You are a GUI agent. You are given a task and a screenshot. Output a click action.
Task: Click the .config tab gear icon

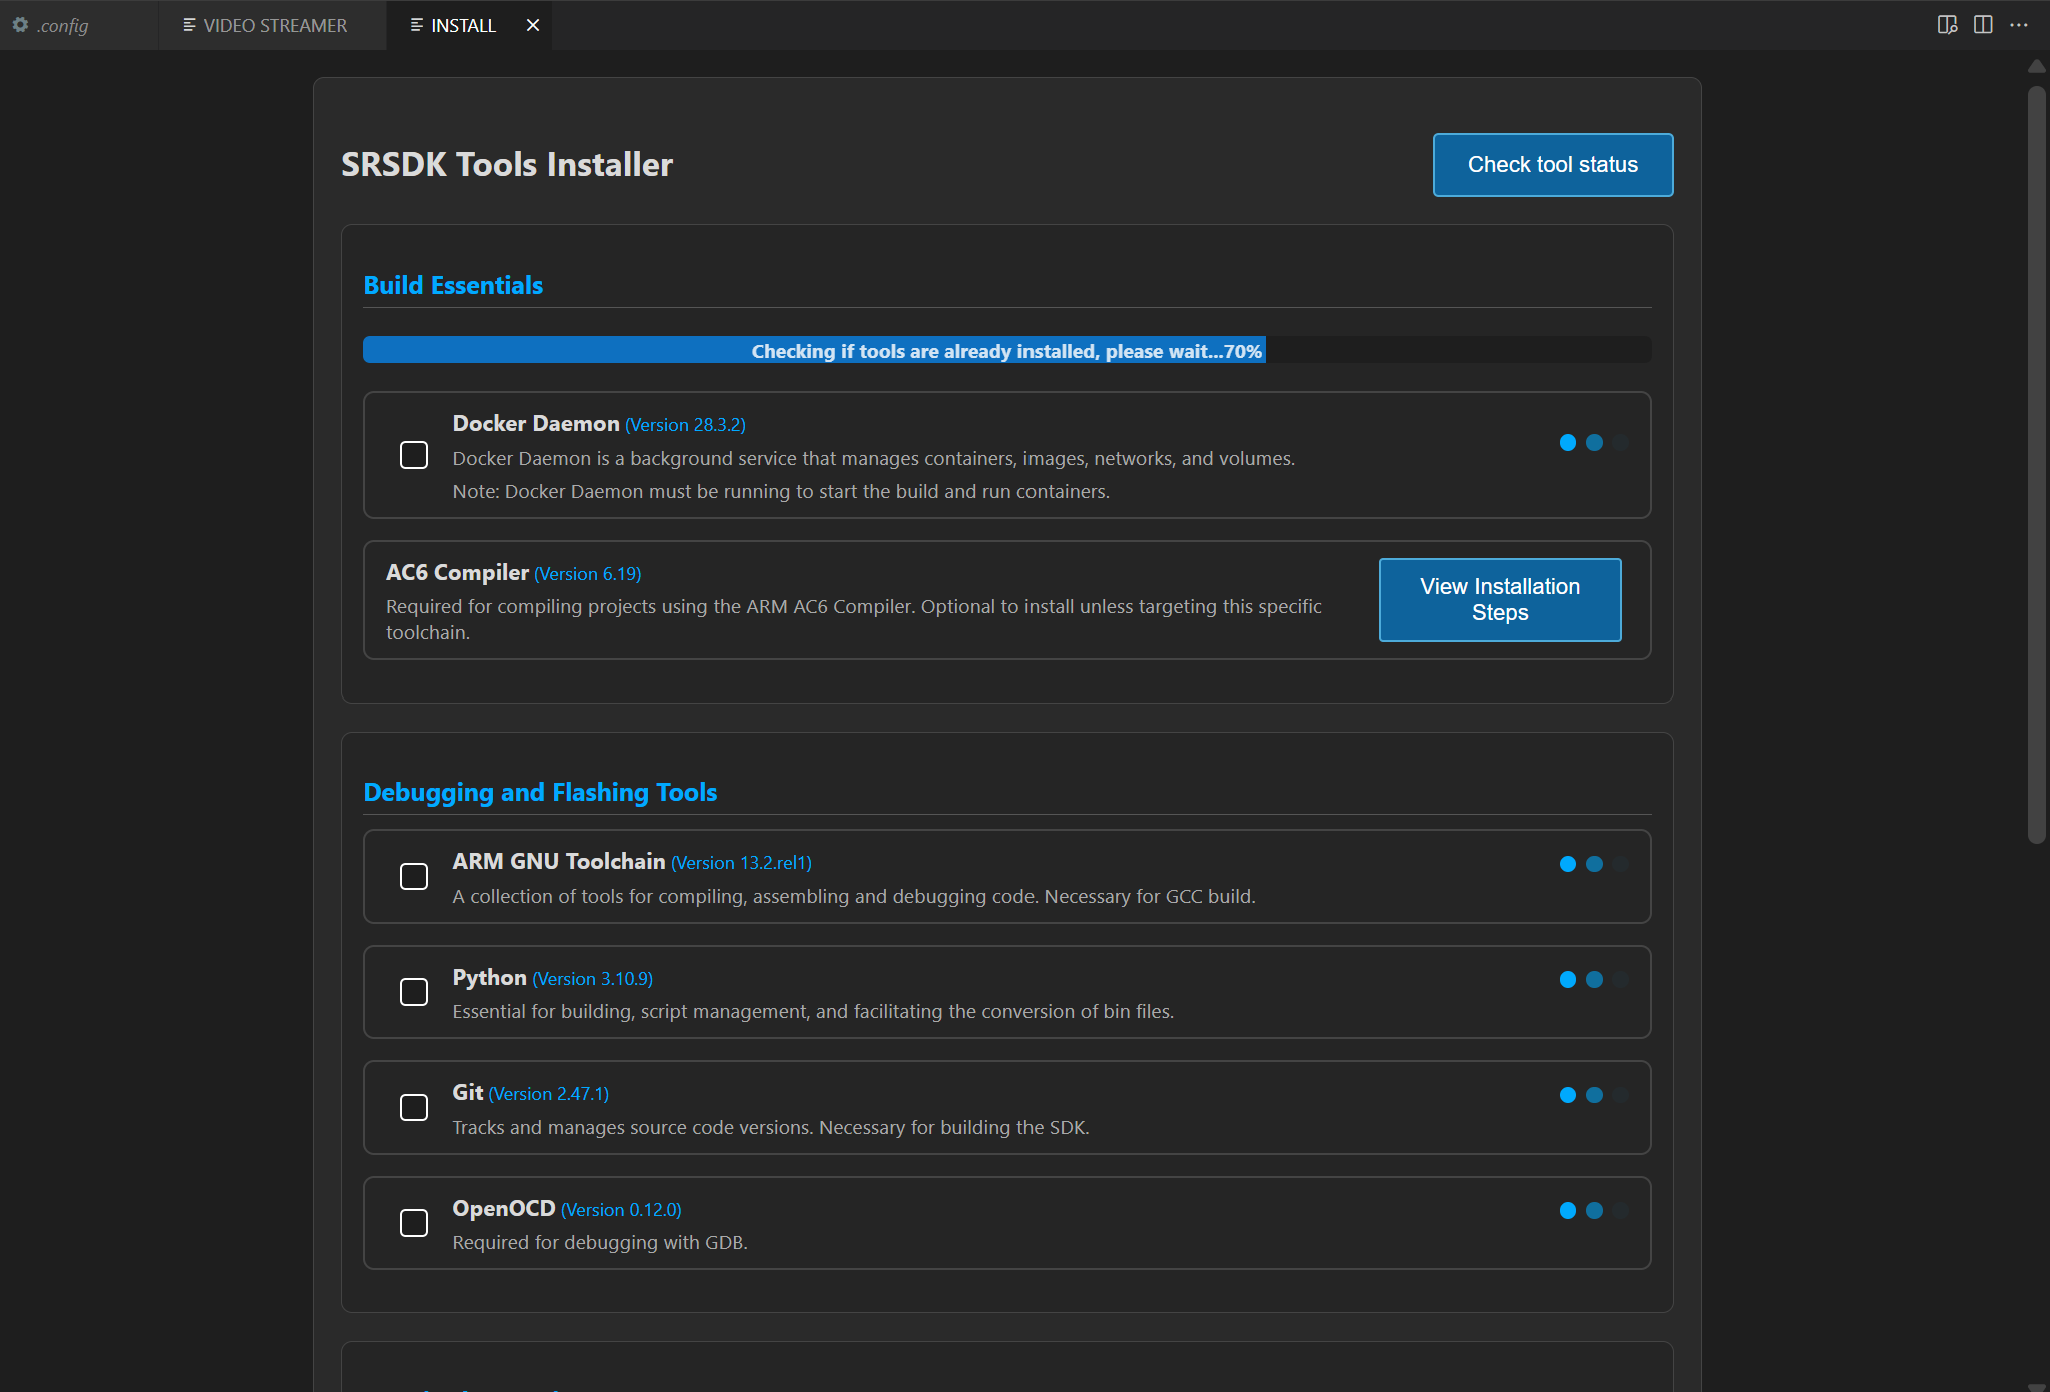pyautogui.click(x=20, y=25)
